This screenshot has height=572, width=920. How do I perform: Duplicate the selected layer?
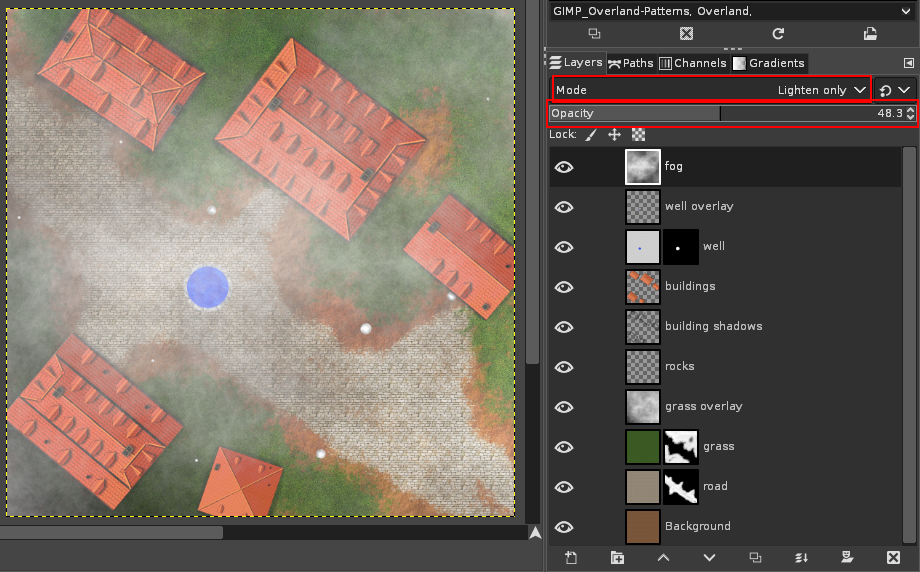(x=755, y=557)
